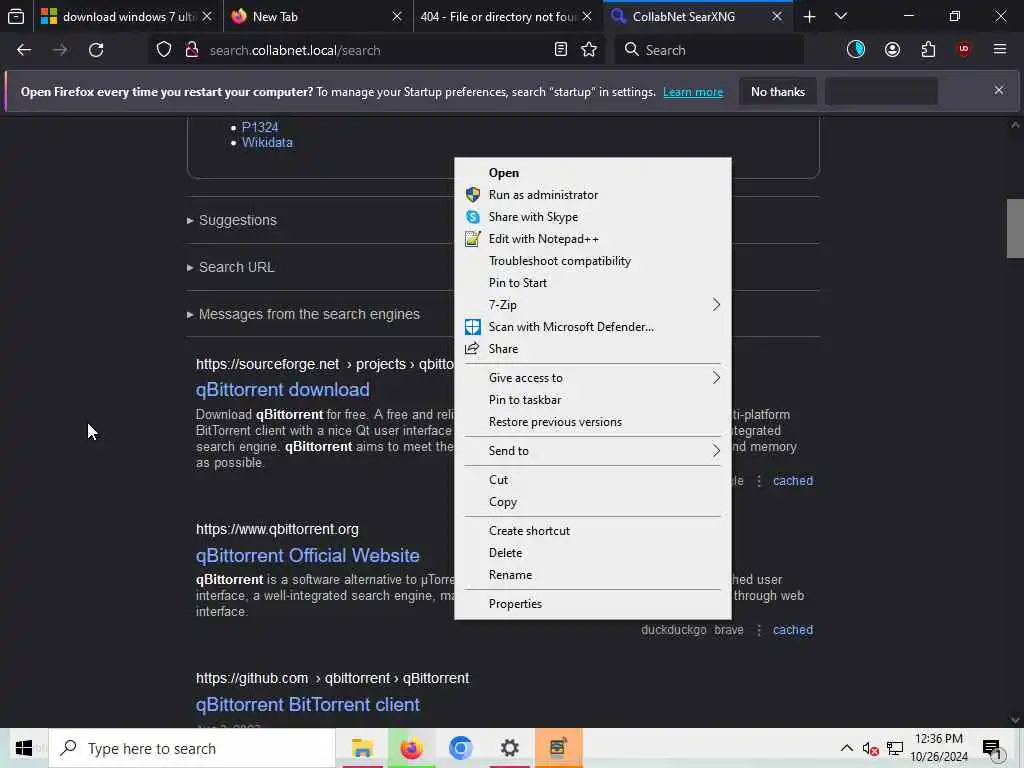Image resolution: width=1024 pixels, height=768 pixels.
Task: Expand the Send to submenu
Action: (593, 451)
